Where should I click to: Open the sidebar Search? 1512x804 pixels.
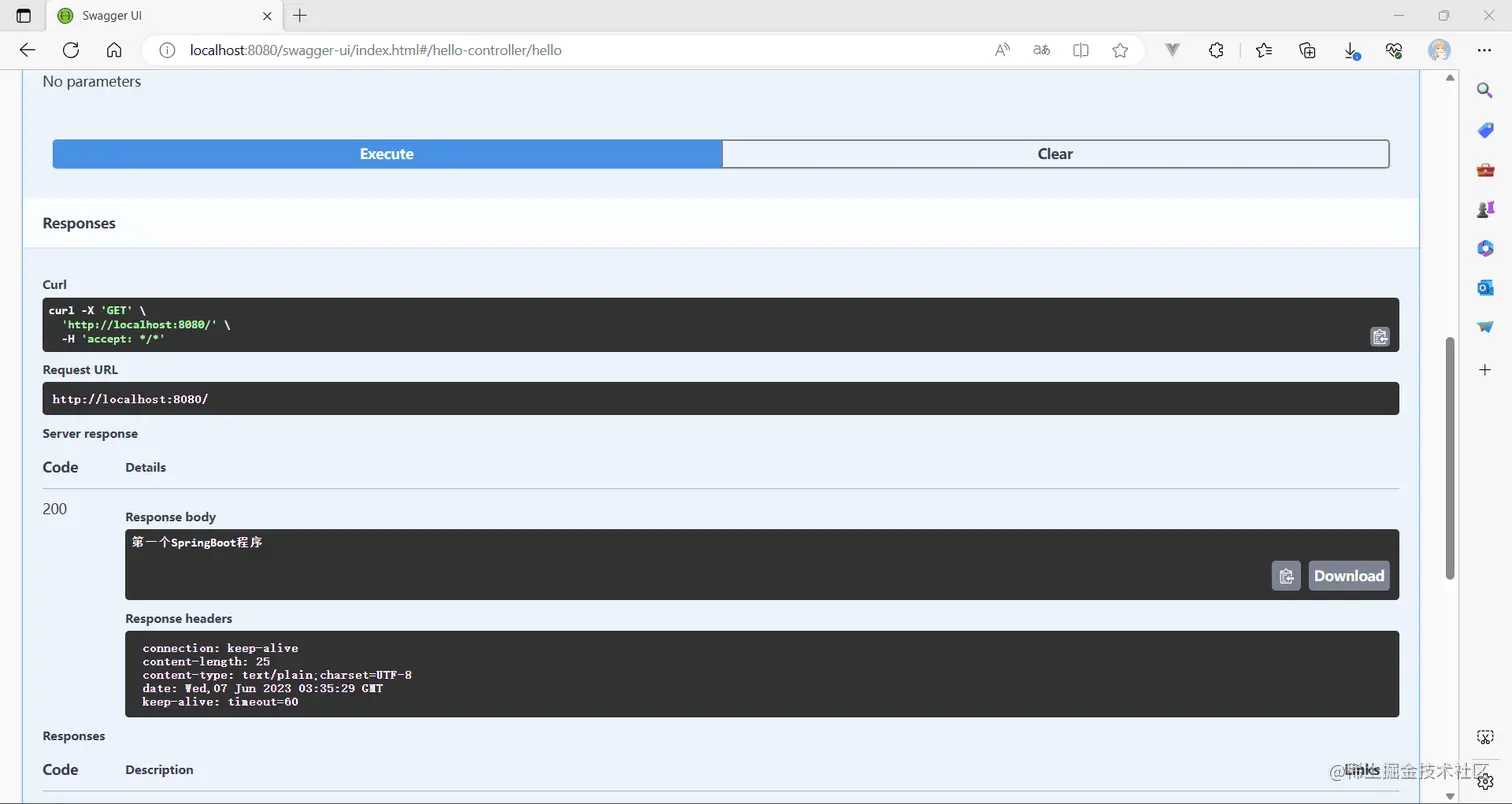coord(1485,91)
